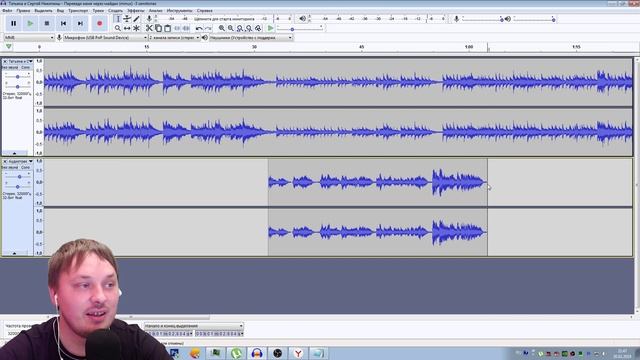Open the Микрофон recording device dropdown
The height and width of the screenshot is (360, 640).
coord(105,38)
